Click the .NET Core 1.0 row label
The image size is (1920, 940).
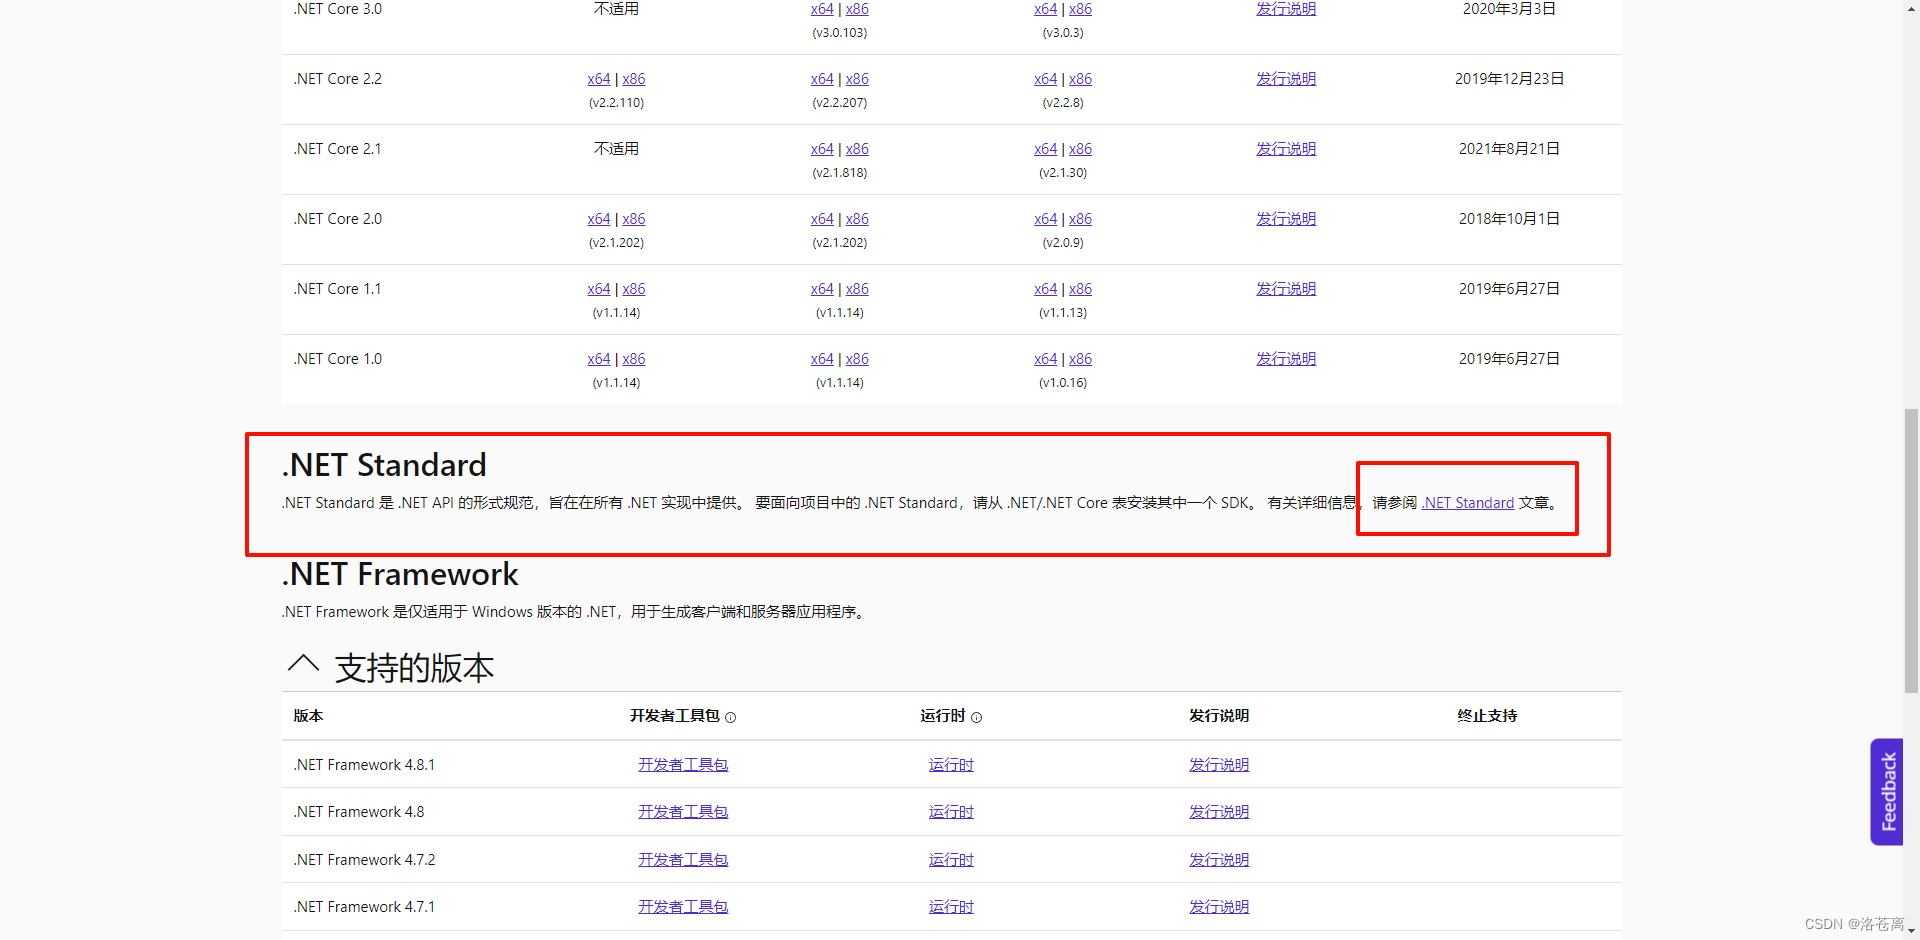(x=338, y=359)
